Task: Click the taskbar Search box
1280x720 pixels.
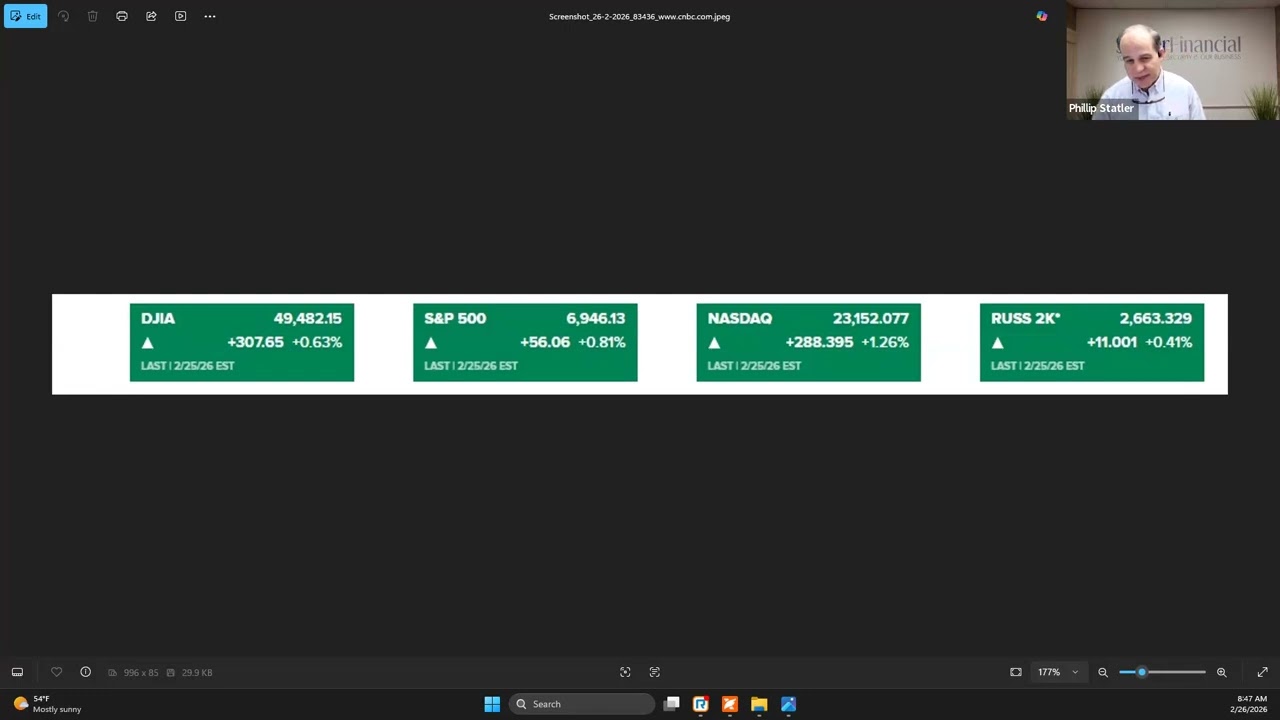Action: point(583,704)
